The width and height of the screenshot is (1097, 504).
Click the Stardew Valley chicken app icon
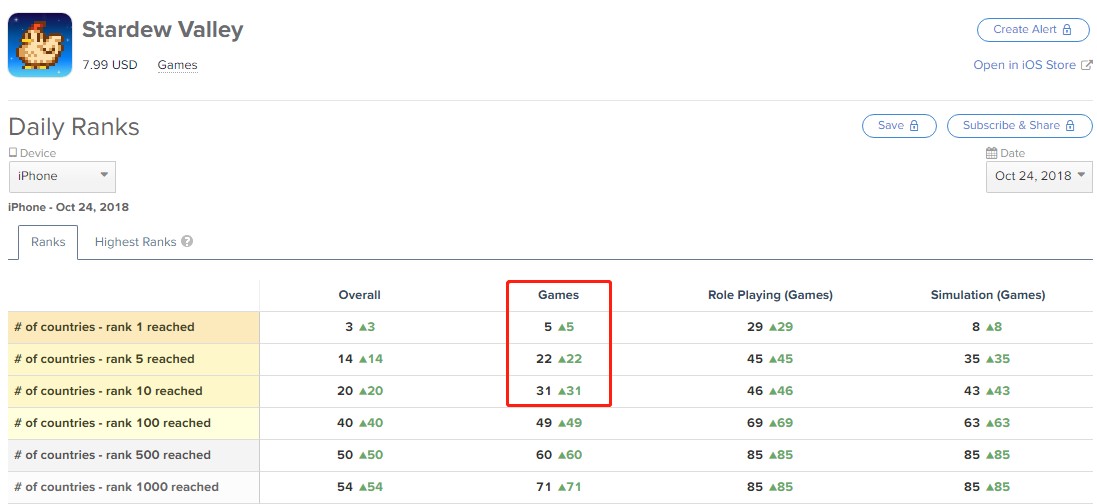40,45
